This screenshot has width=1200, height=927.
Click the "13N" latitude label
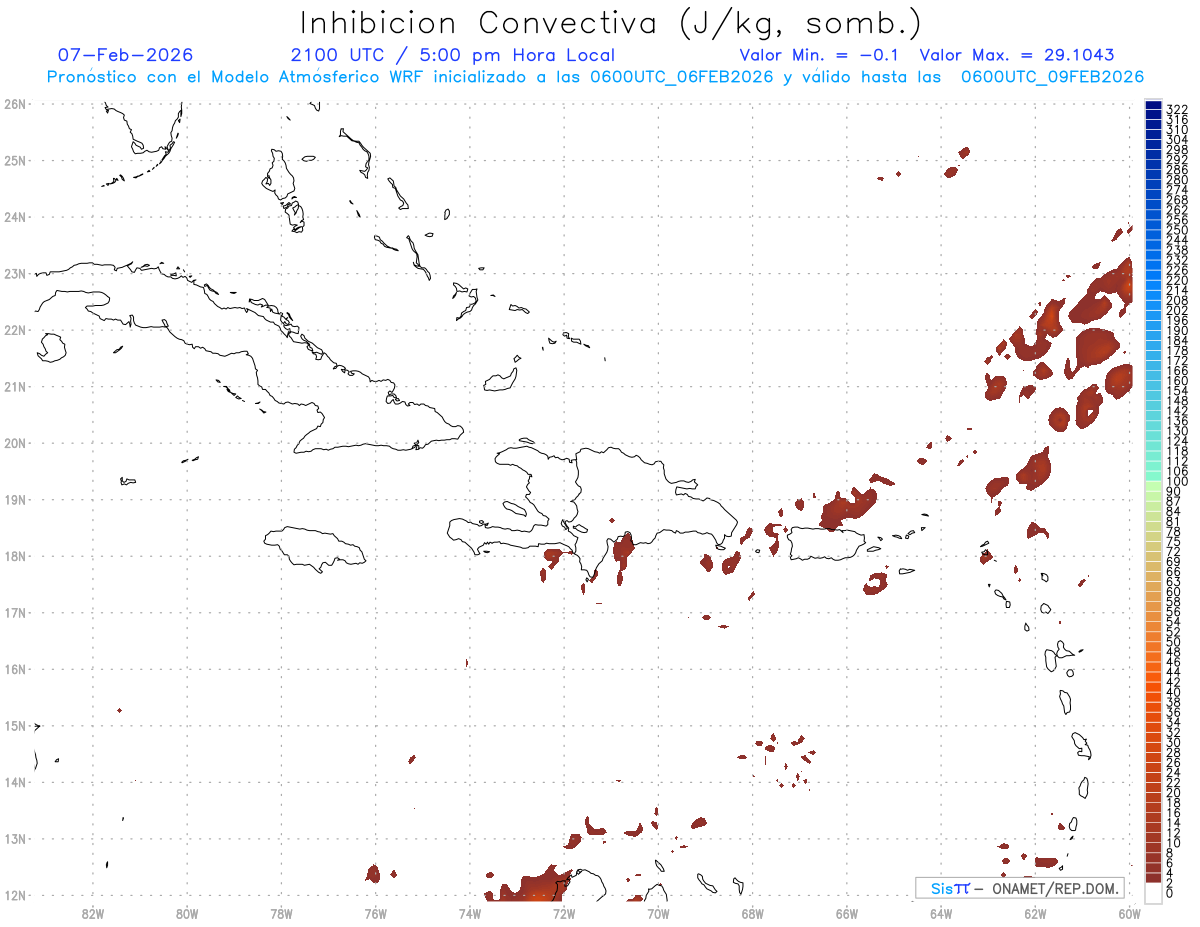point(15,839)
